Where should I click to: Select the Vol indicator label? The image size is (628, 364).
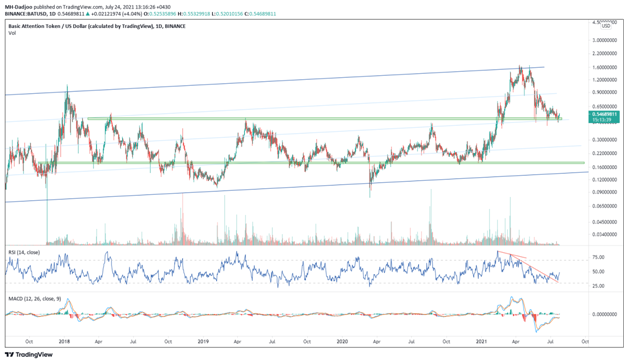click(x=12, y=33)
